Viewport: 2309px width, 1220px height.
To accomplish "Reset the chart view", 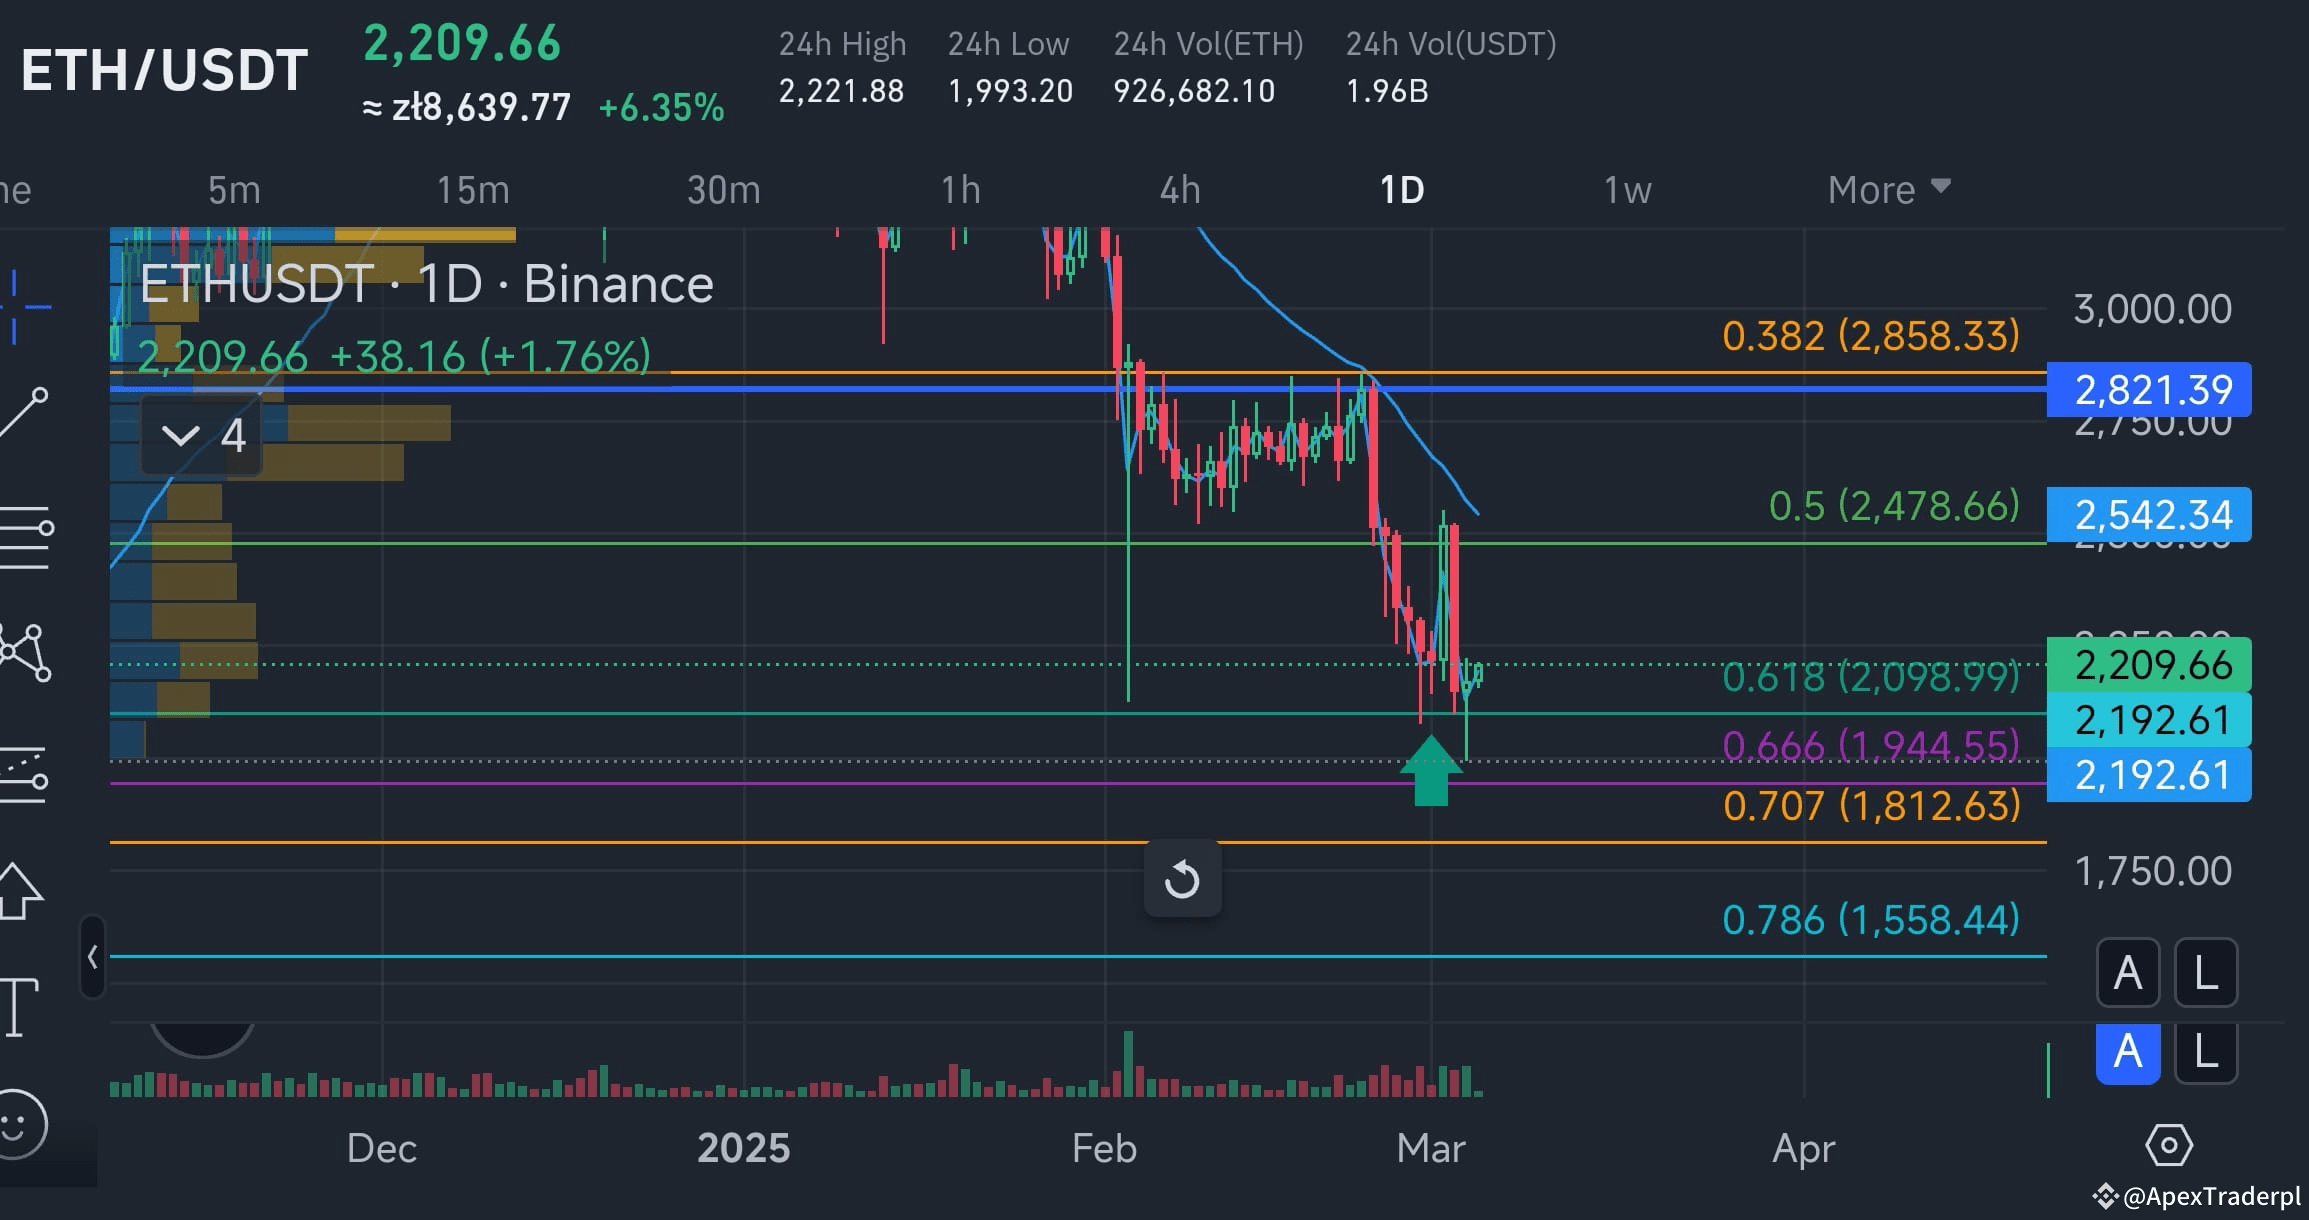I will click(x=1182, y=880).
